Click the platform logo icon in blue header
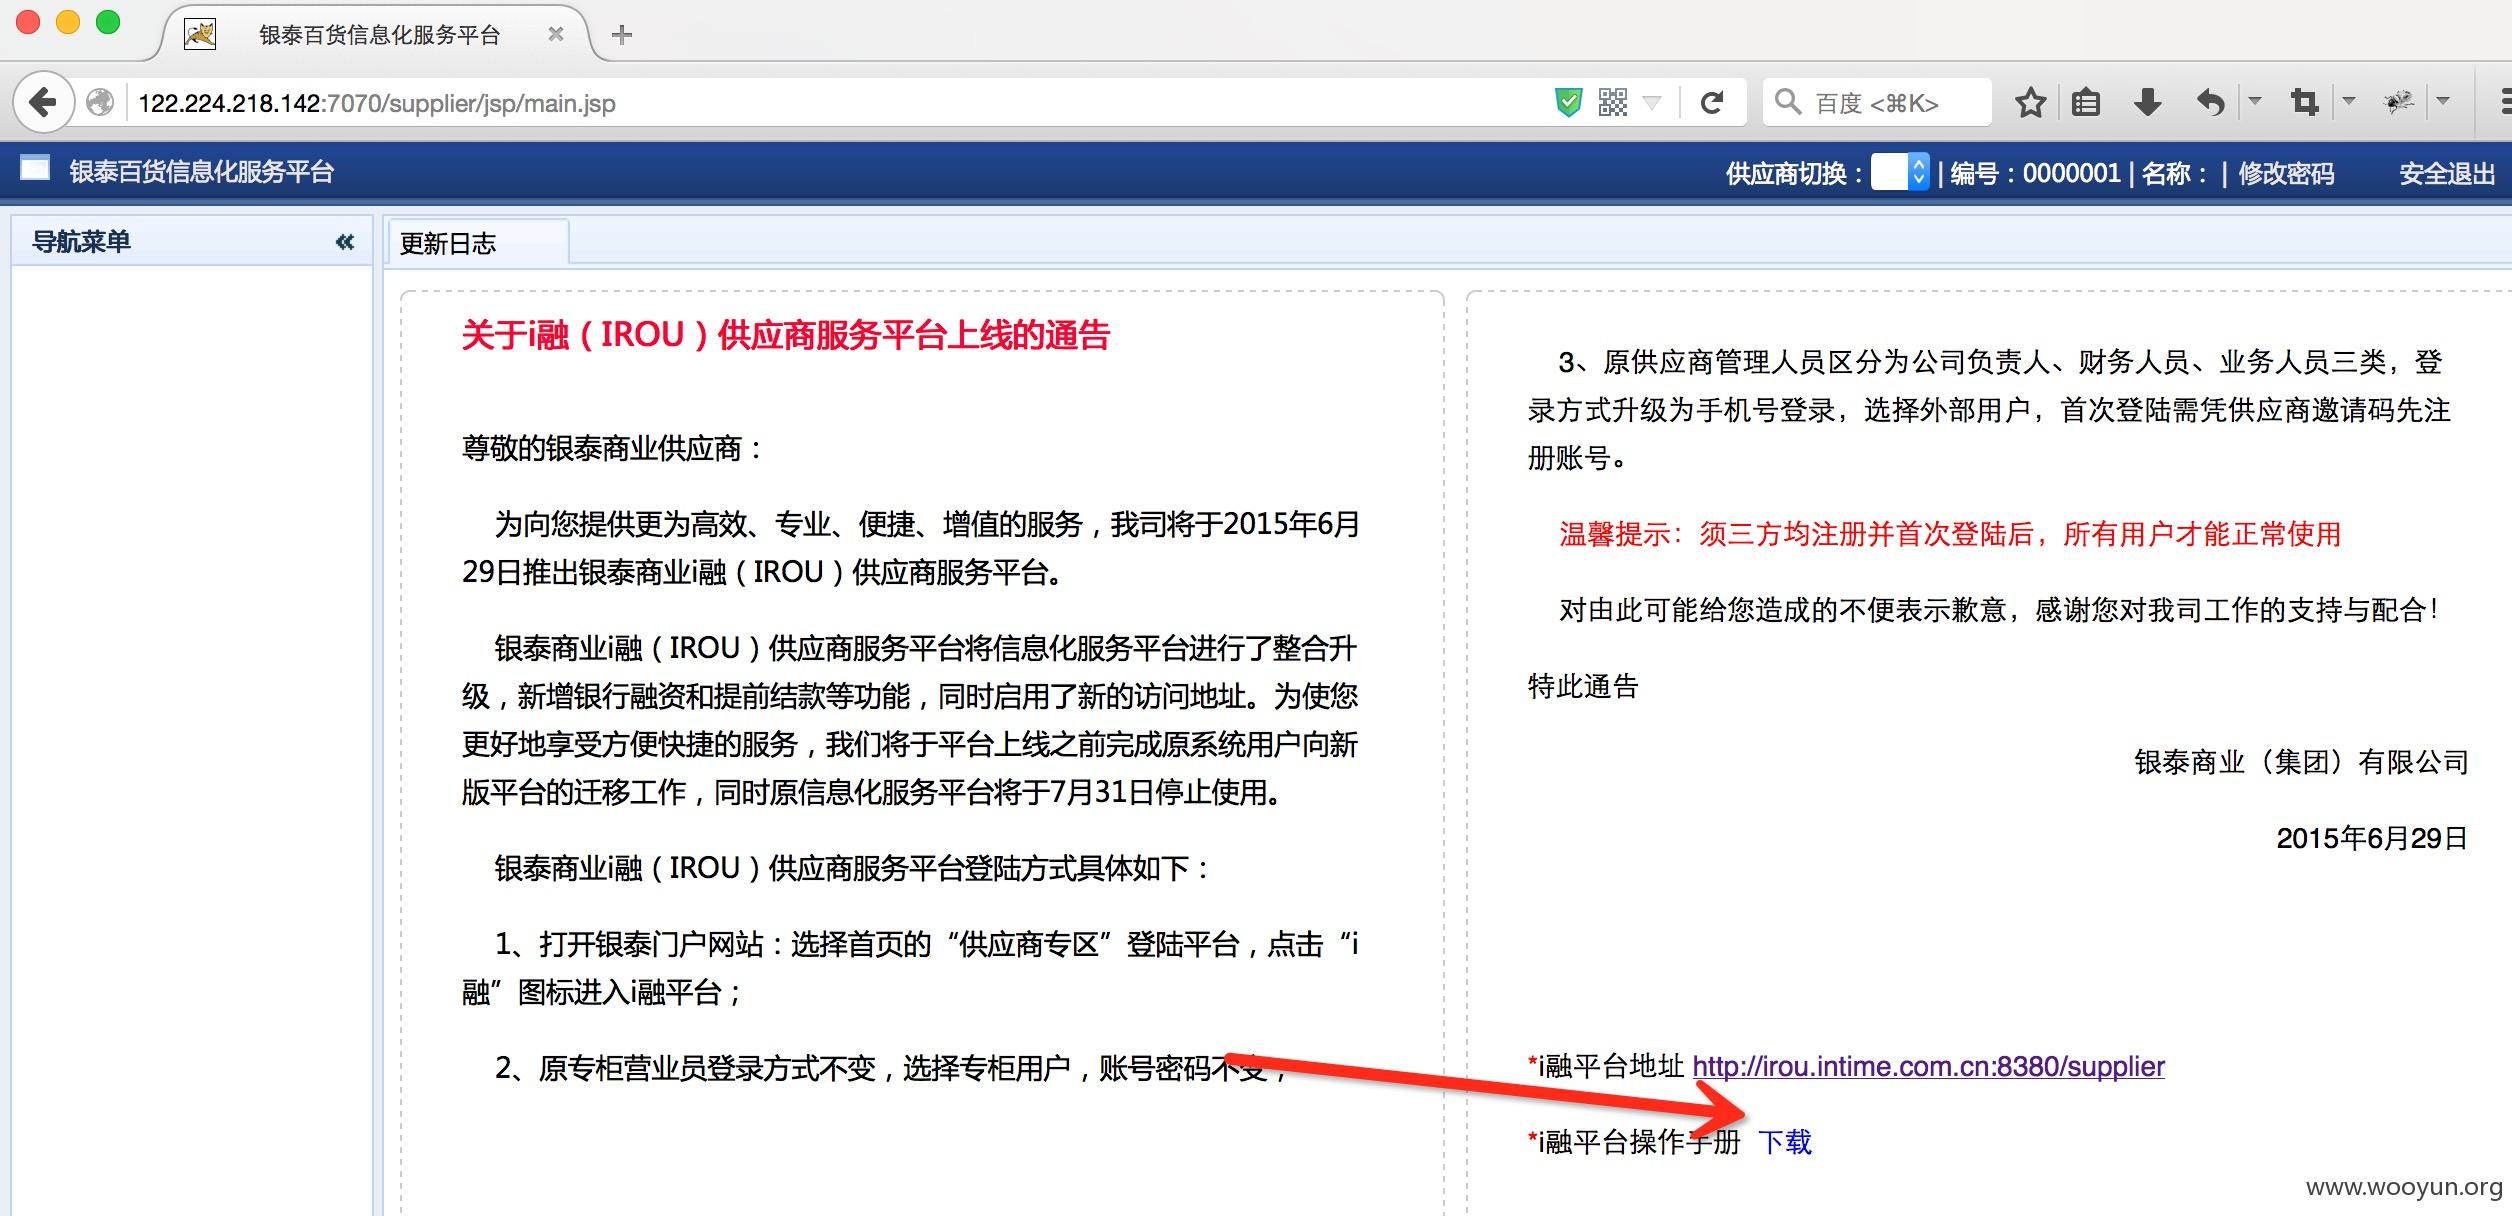 coord(35,169)
